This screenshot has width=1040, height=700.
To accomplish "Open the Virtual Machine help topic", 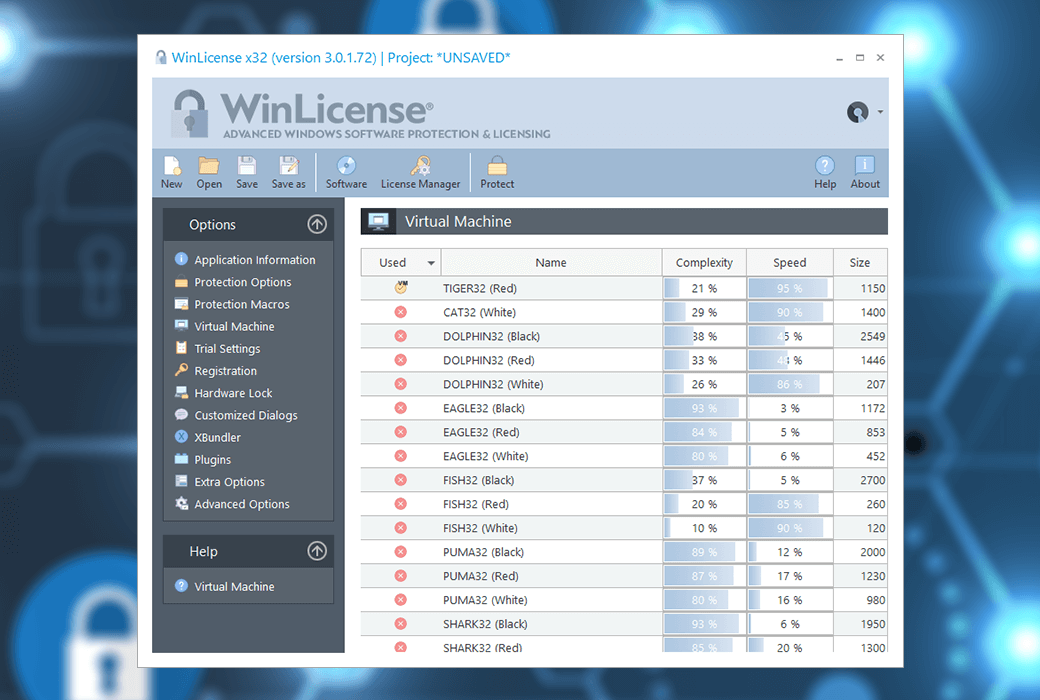I will [x=233, y=586].
